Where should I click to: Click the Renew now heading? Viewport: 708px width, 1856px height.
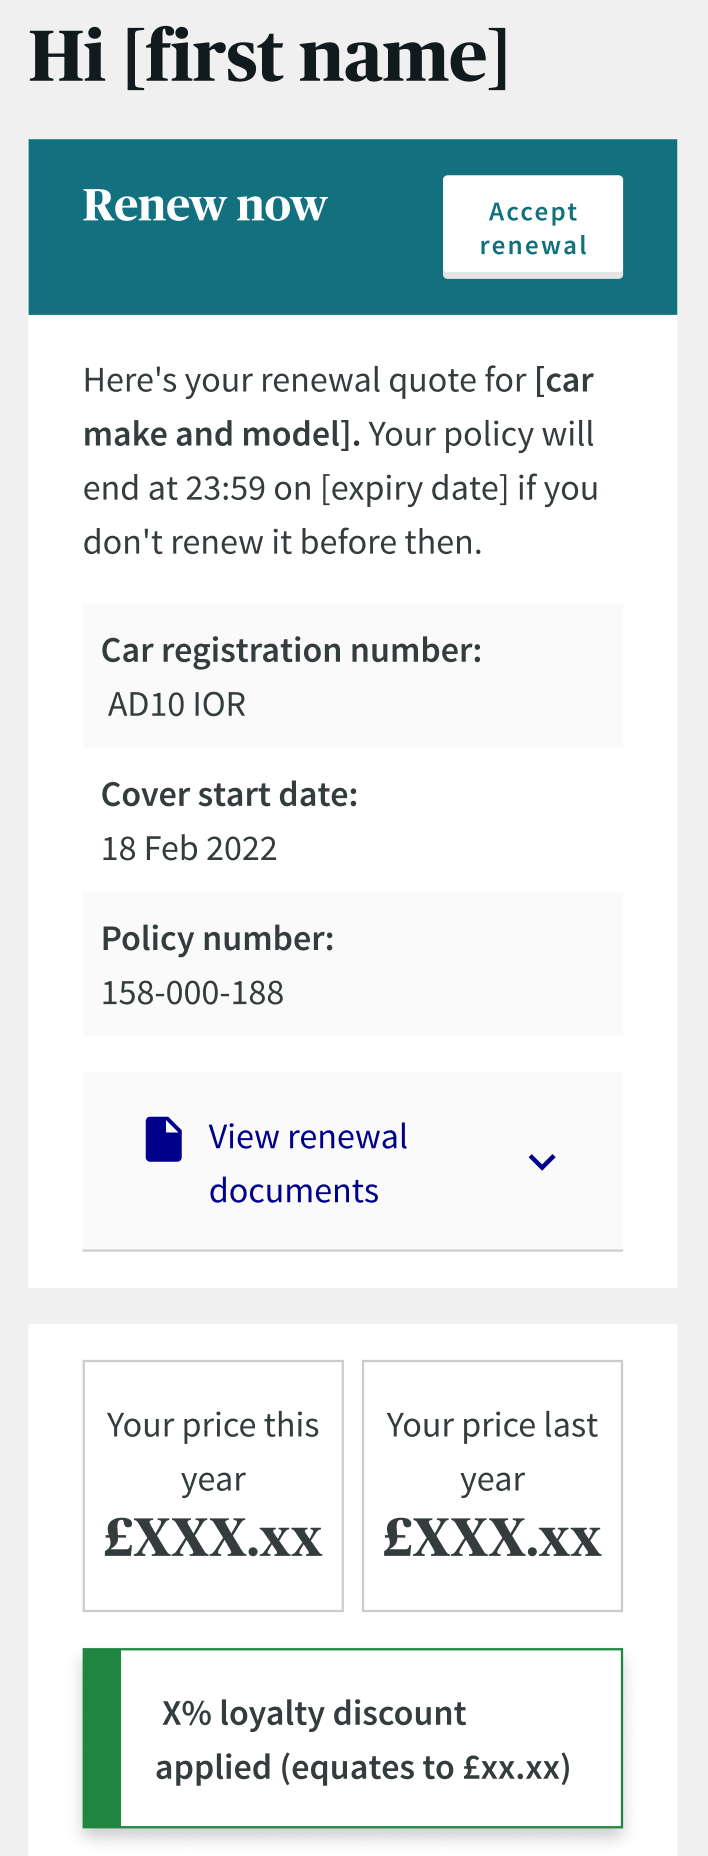pyautogui.click(x=205, y=205)
